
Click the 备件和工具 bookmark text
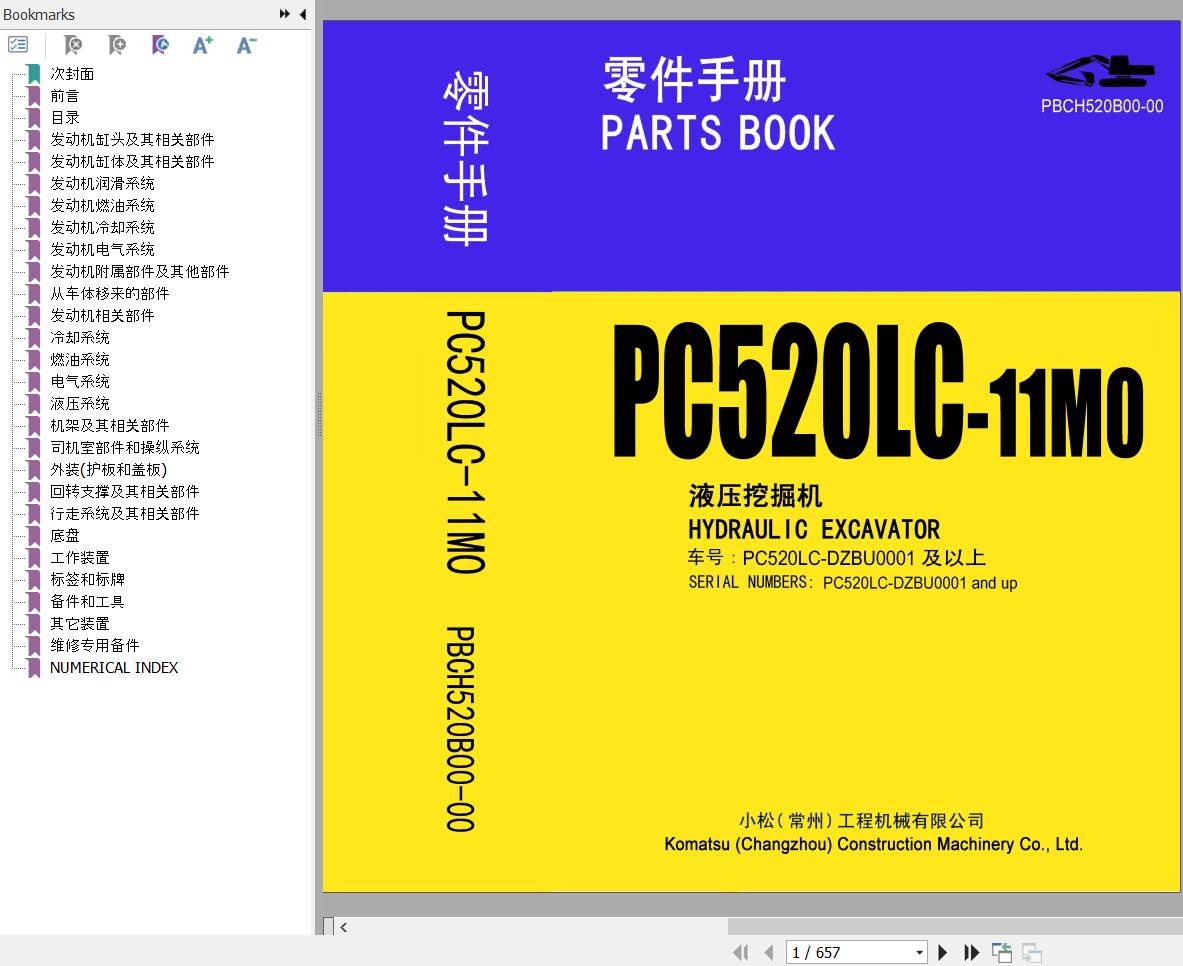coord(88,601)
